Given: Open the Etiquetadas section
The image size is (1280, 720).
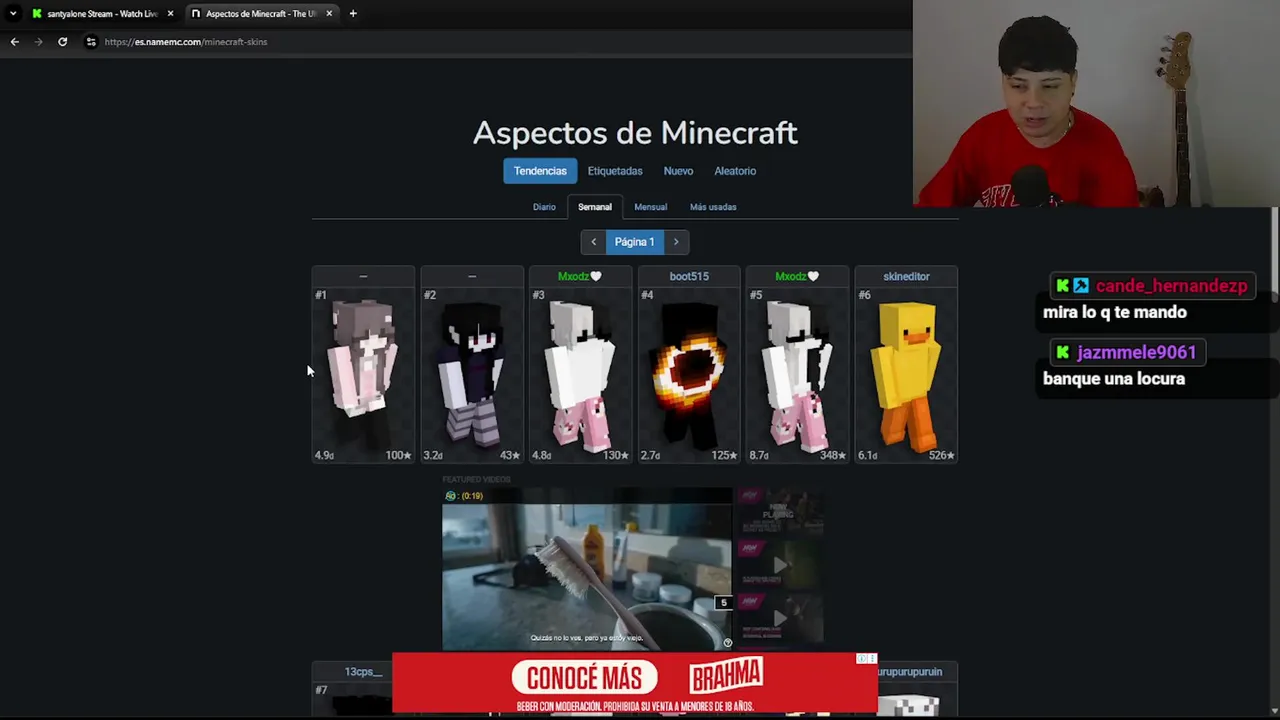Looking at the screenshot, I should click(x=615, y=171).
